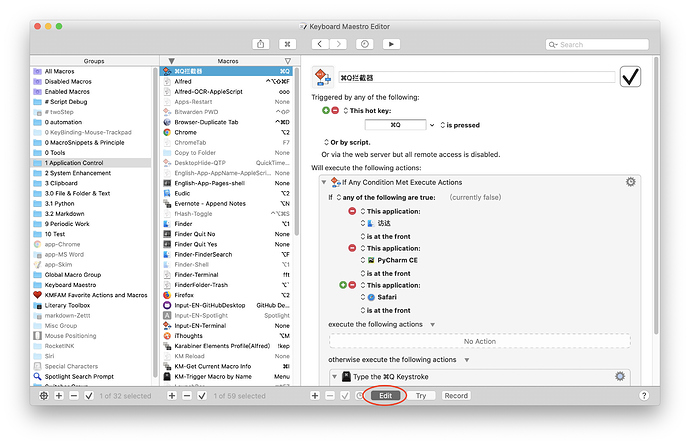
Task: Select the Disabled Macros group
Action: pyautogui.click(x=92, y=81)
